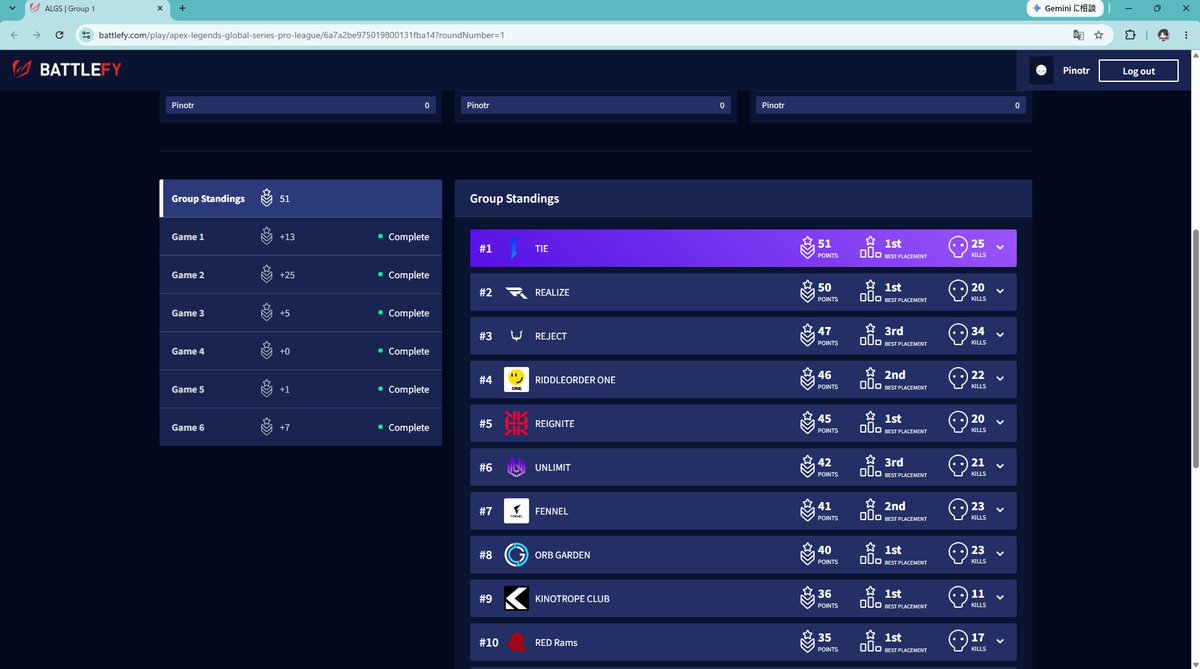This screenshot has height=669, width=1200.
Task: Click the RED Rams team logo
Action: tap(516, 642)
